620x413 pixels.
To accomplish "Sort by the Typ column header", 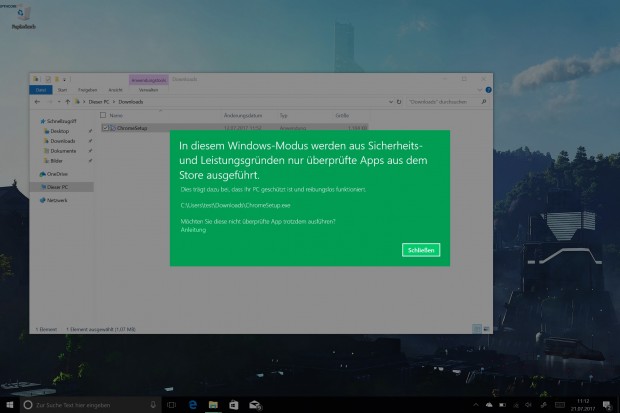I will 284,116.
